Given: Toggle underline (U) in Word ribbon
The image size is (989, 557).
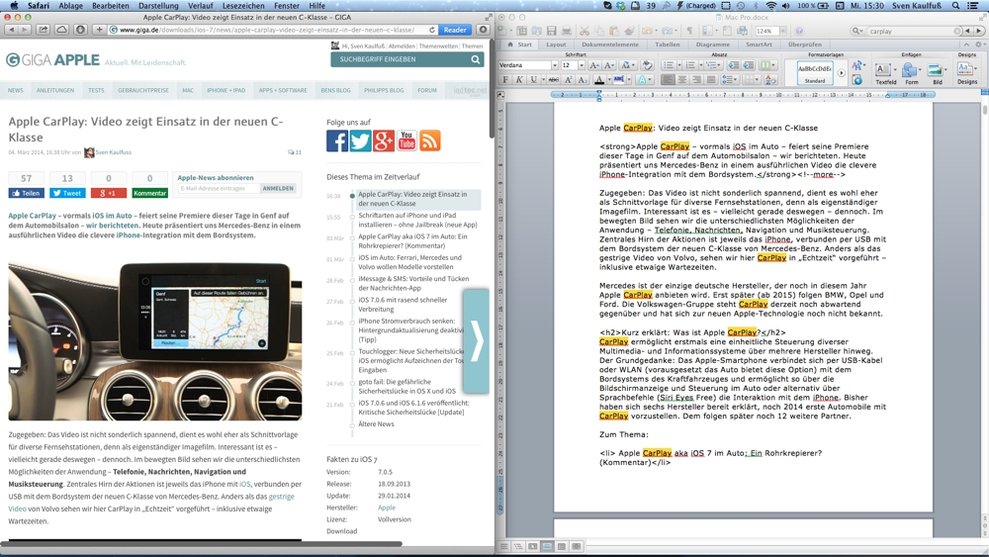Looking at the screenshot, I should 534,79.
